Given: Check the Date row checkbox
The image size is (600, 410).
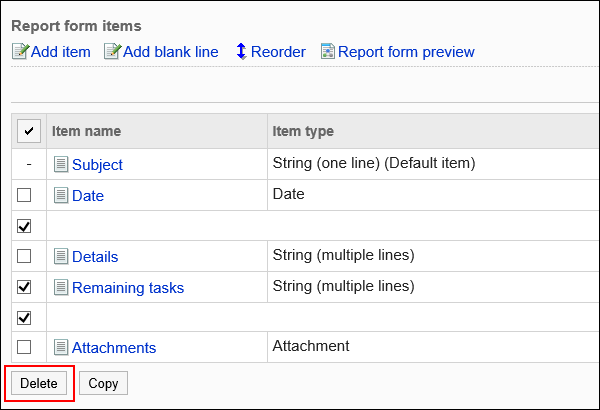Looking at the screenshot, I should (24, 195).
